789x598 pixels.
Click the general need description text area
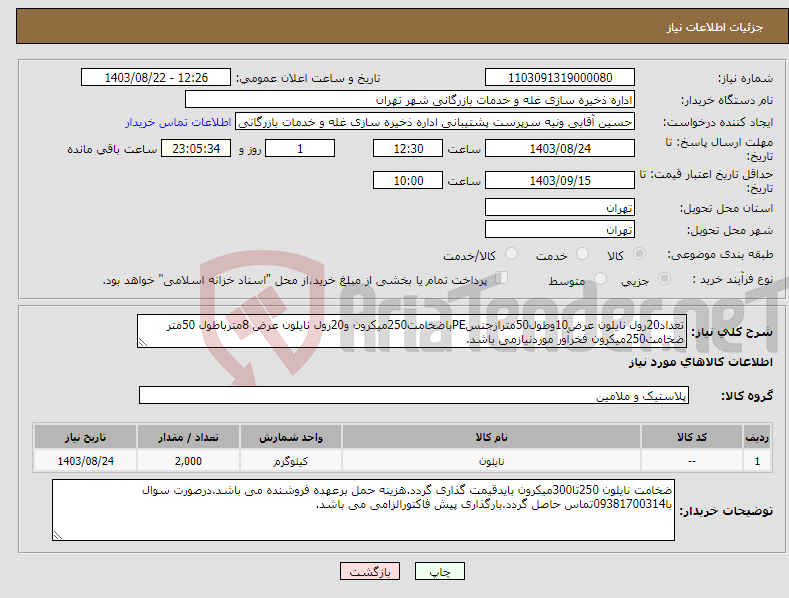(412, 331)
